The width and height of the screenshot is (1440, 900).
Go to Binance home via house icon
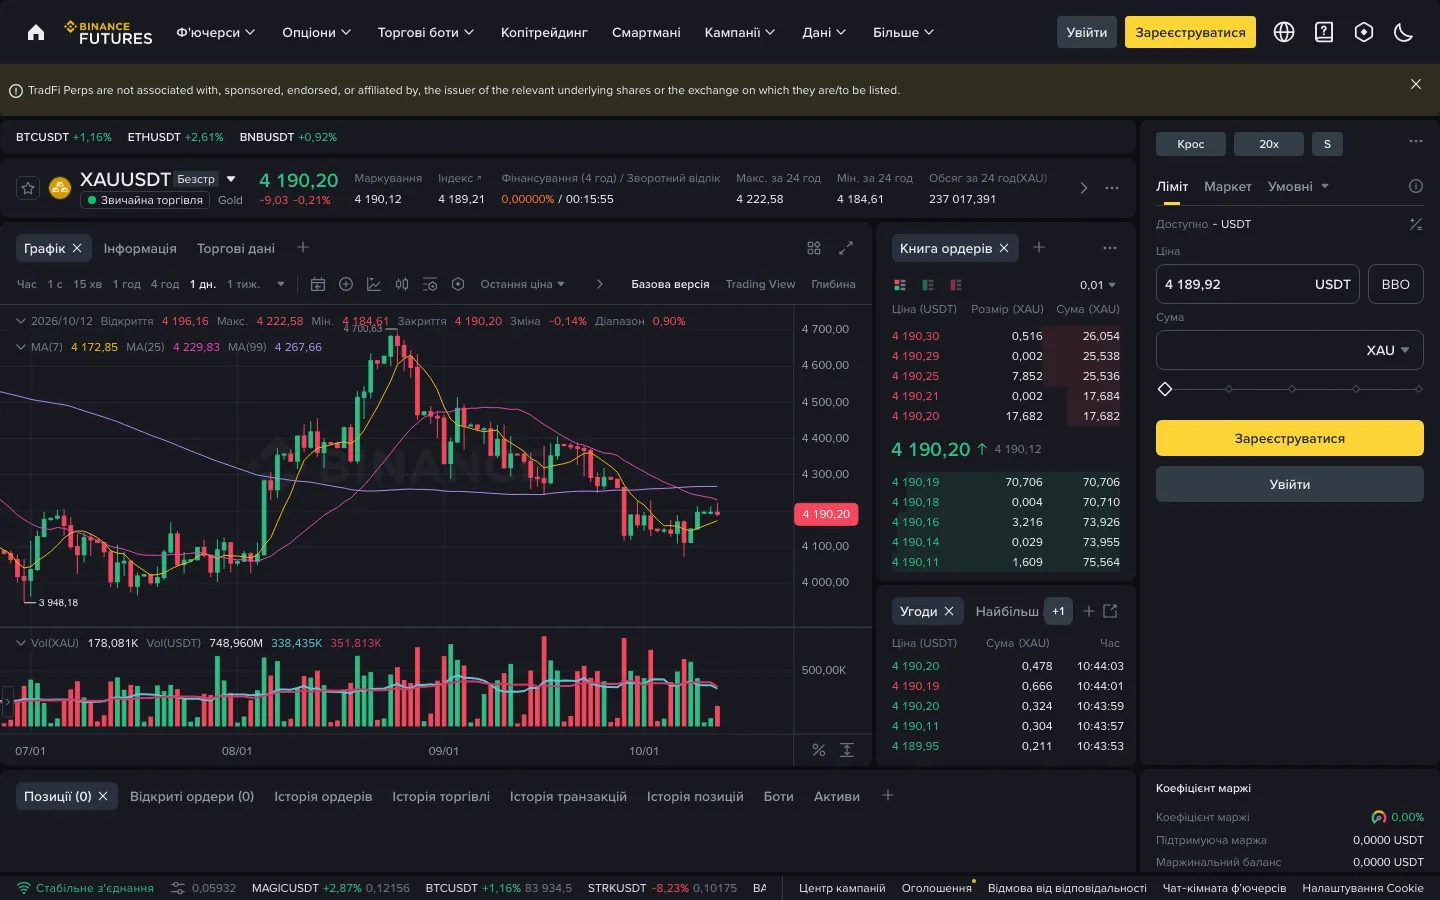(x=36, y=32)
